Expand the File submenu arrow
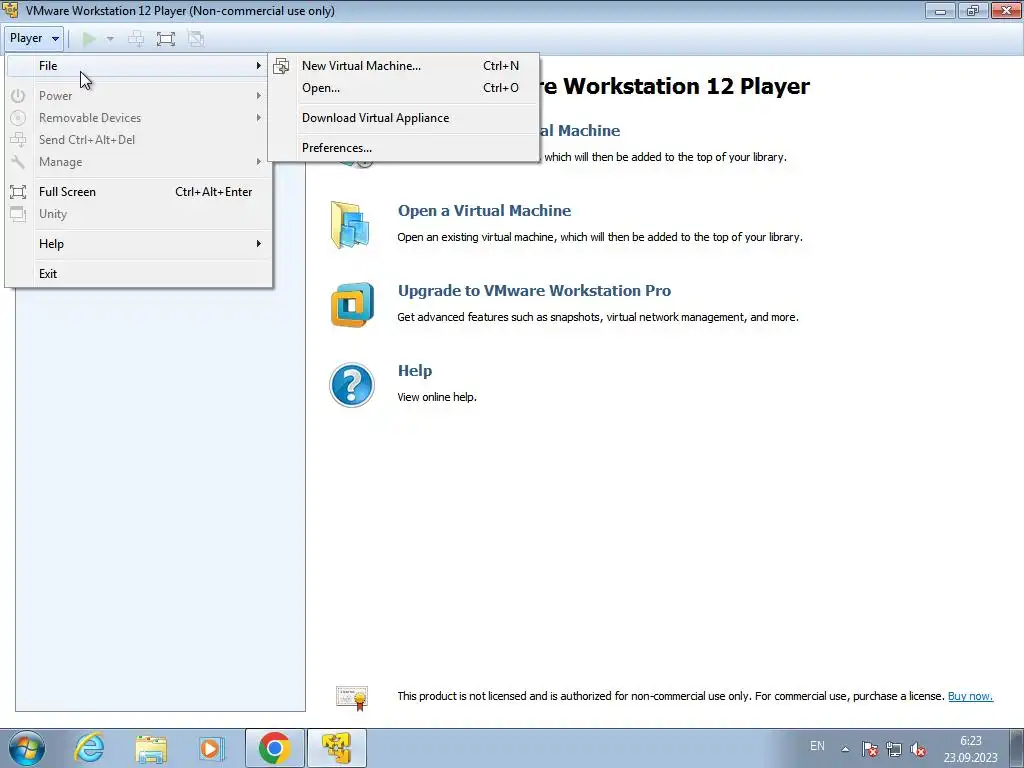This screenshot has height=768, width=1024. pyautogui.click(x=259, y=66)
